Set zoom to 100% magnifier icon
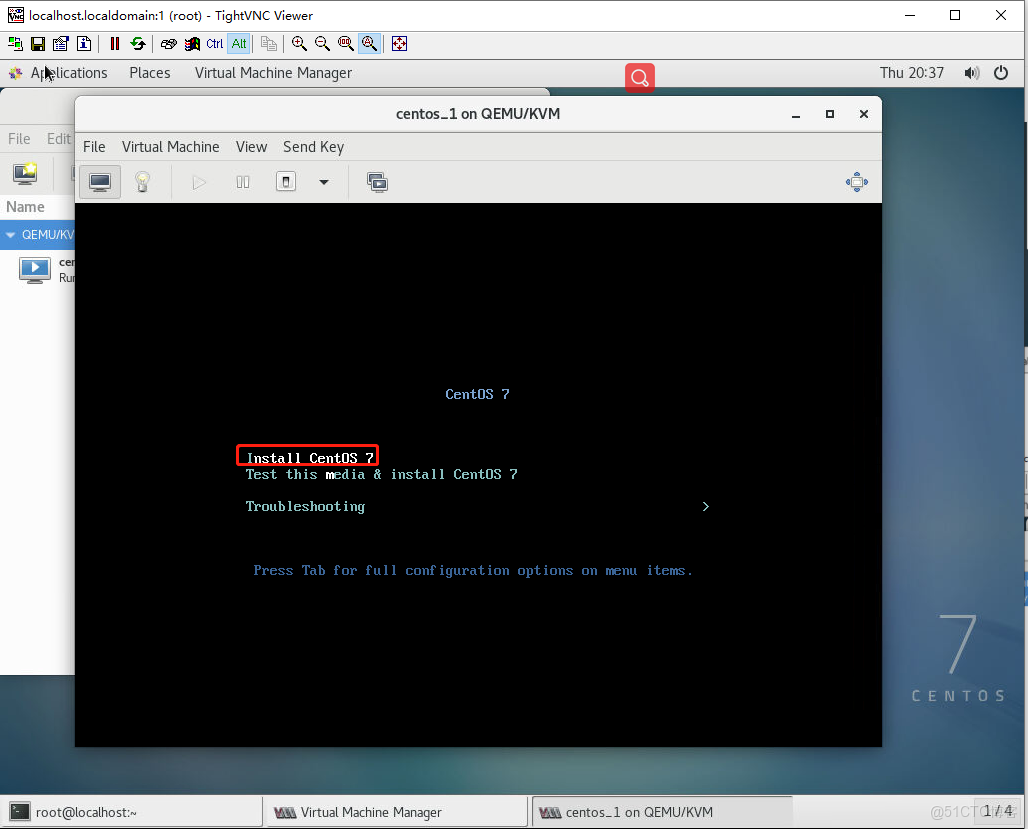 [346, 44]
